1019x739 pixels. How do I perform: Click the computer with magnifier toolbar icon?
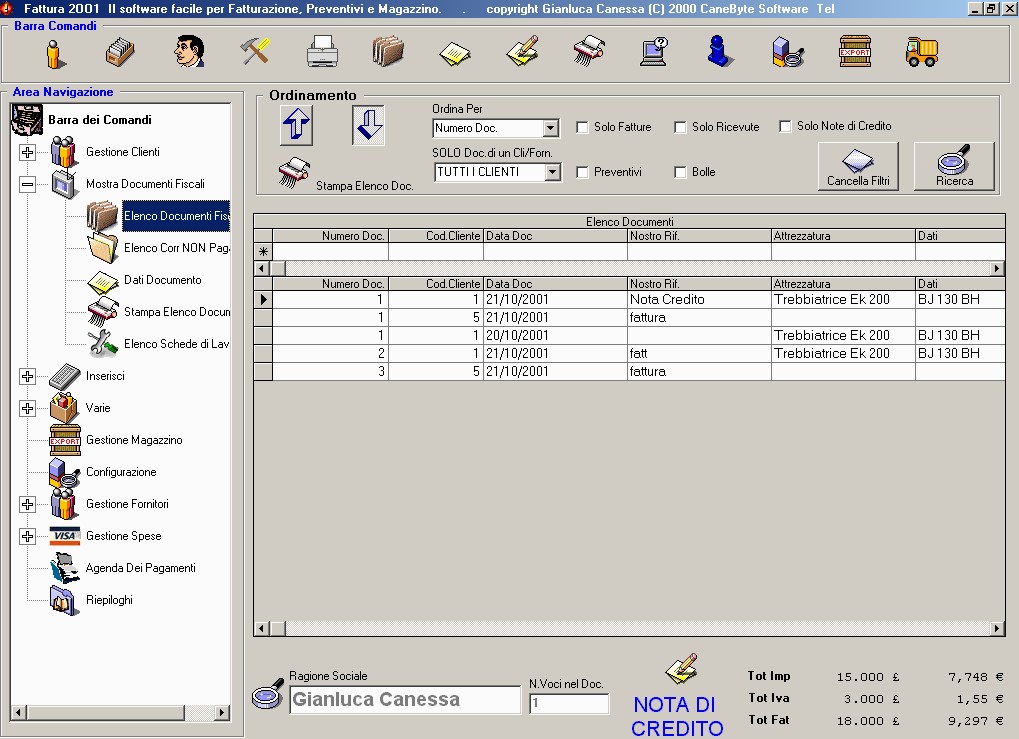pos(788,51)
